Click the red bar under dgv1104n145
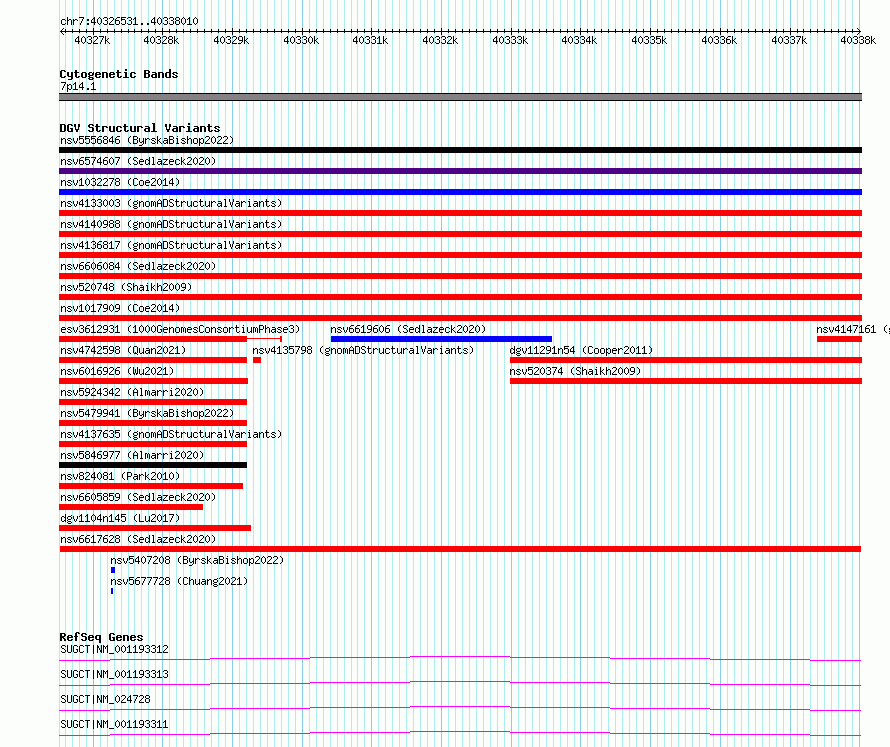Screen dimensions: 890x747 point(155,528)
